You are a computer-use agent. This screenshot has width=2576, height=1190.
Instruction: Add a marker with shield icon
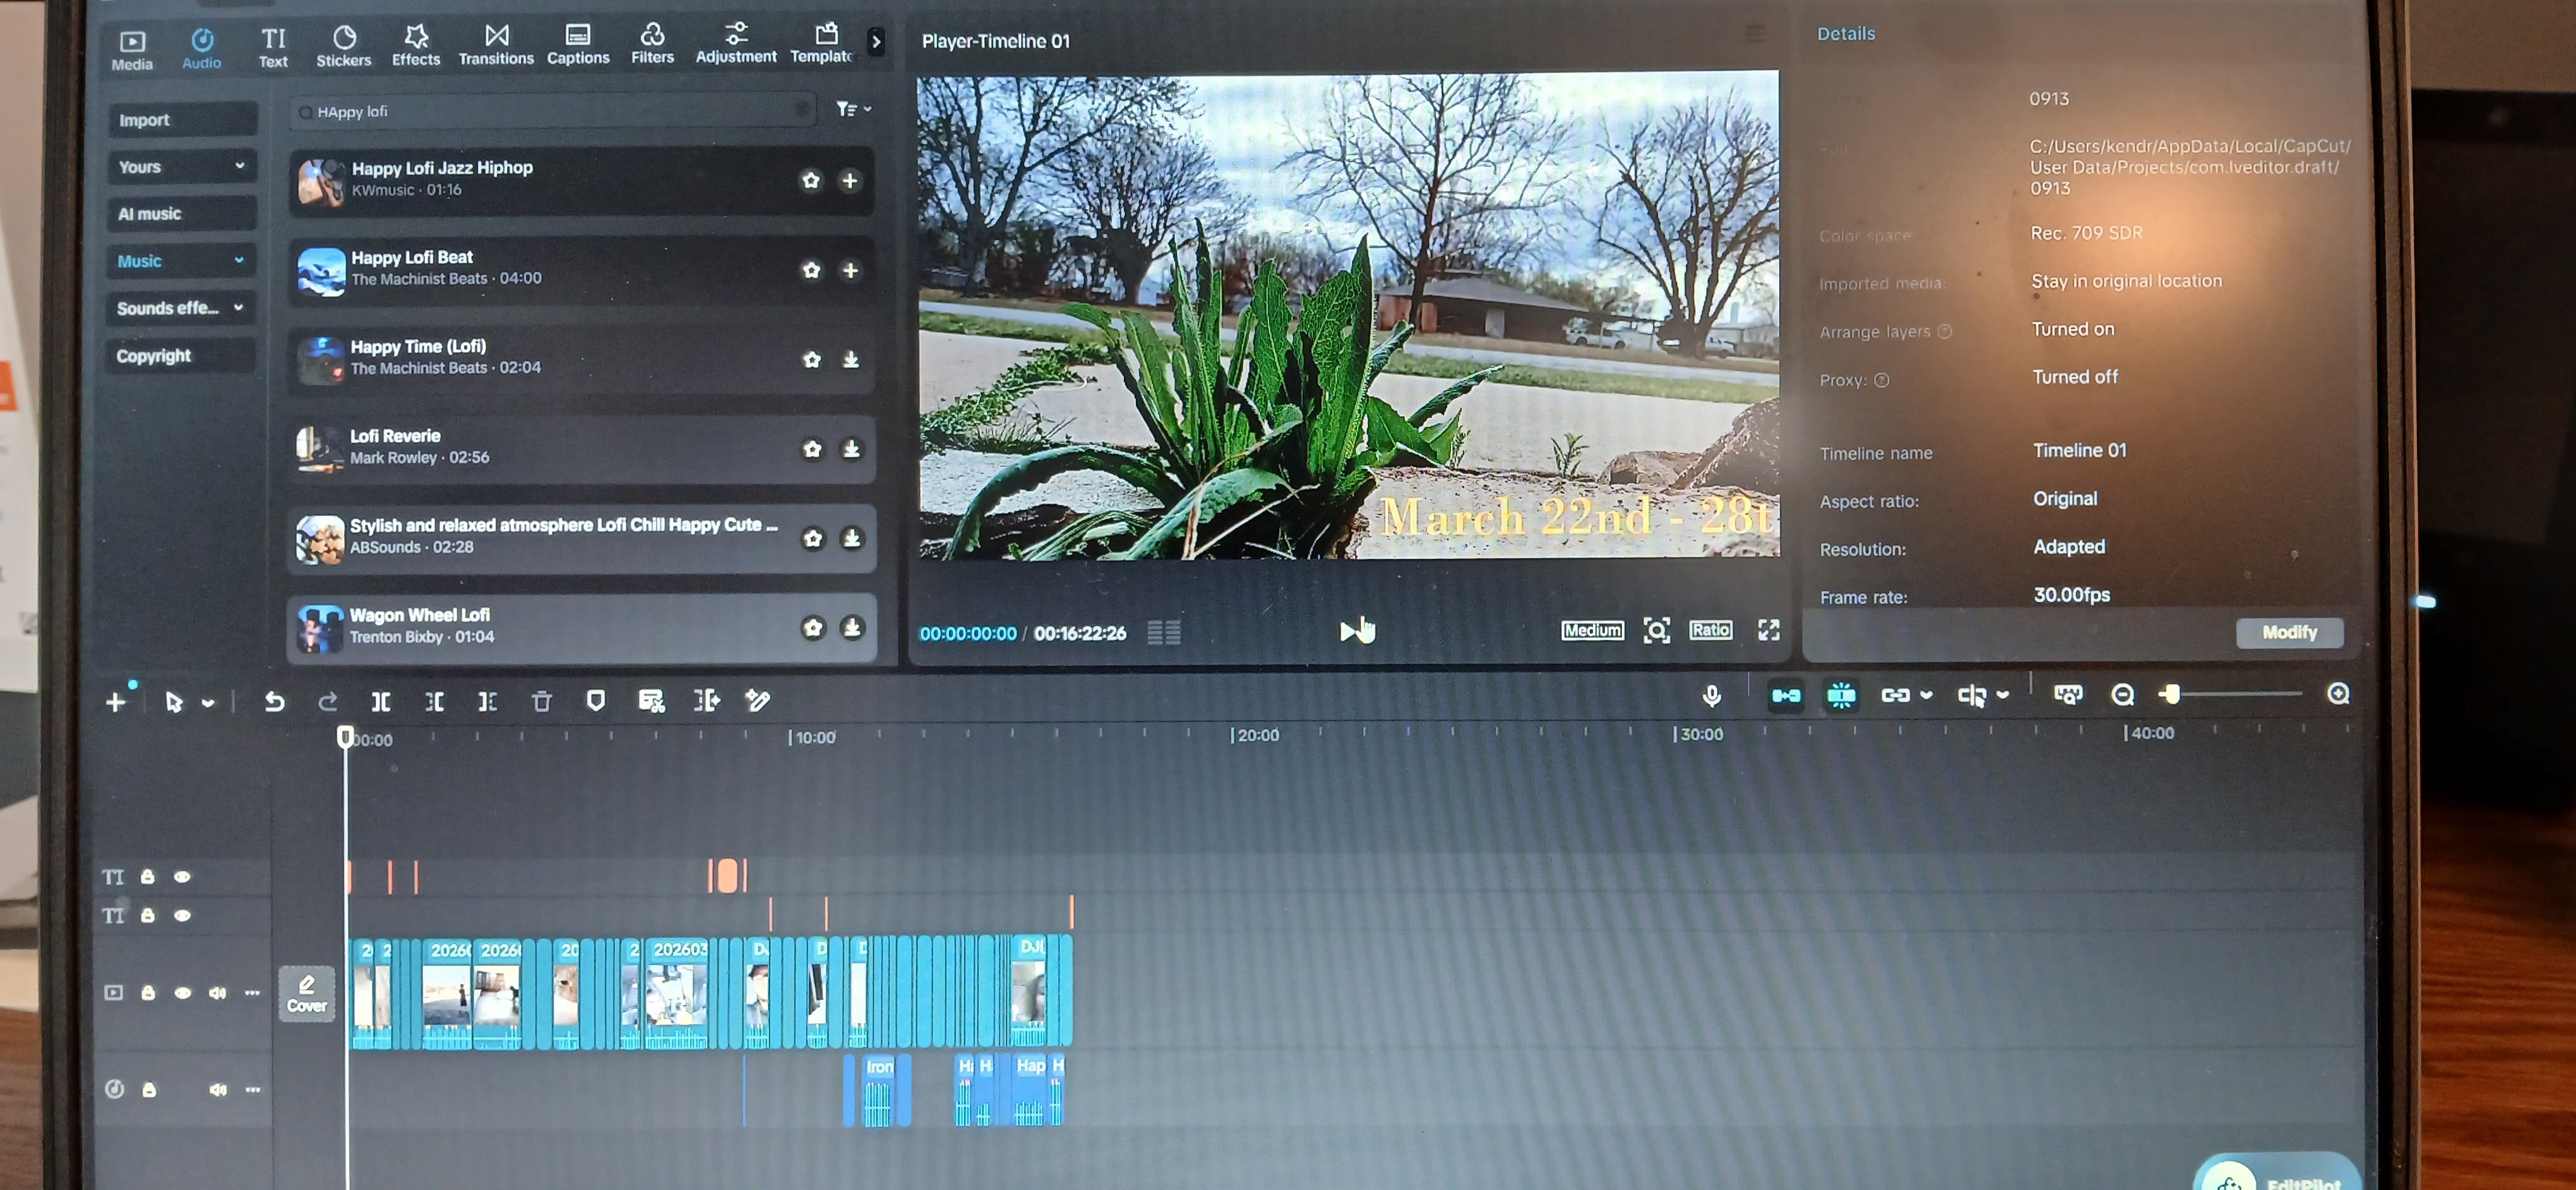[596, 701]
